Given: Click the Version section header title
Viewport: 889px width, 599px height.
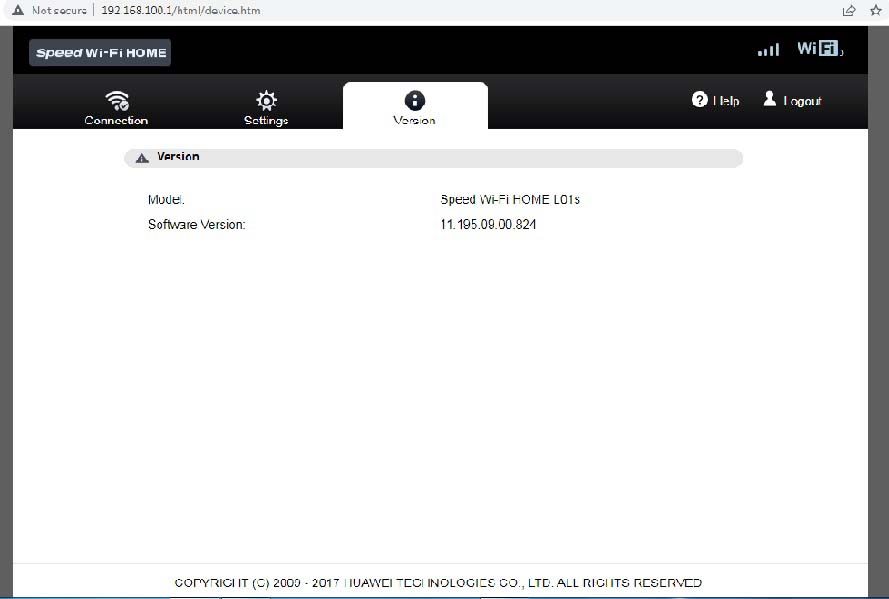Looking at the screenshot, I should (x=178, y=156).
